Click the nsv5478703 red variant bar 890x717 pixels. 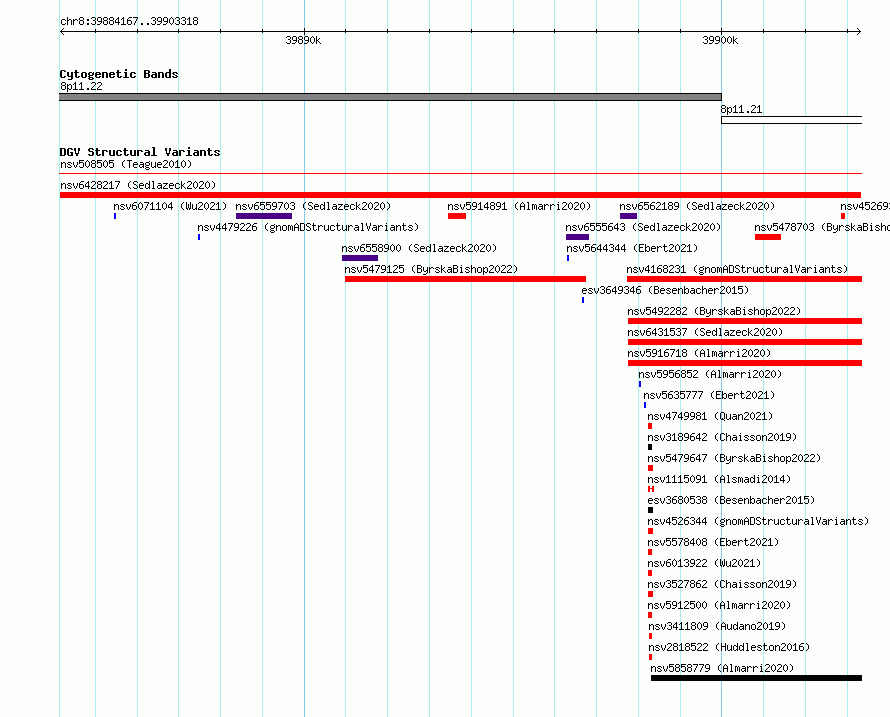click(768, 237)
